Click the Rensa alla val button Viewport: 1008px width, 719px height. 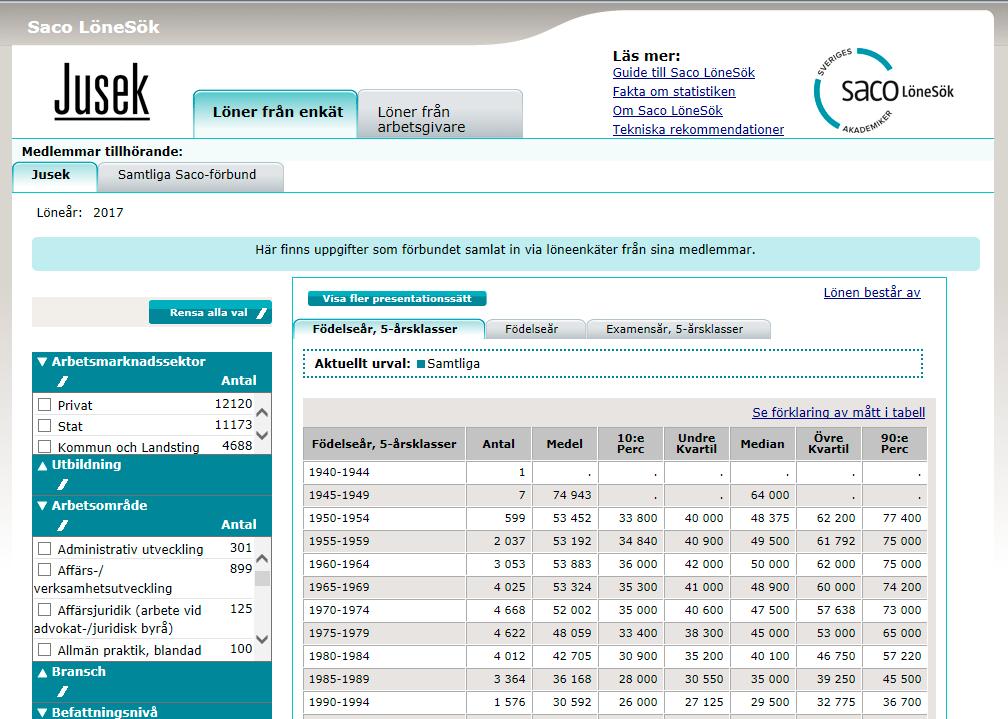pos(210,313)
